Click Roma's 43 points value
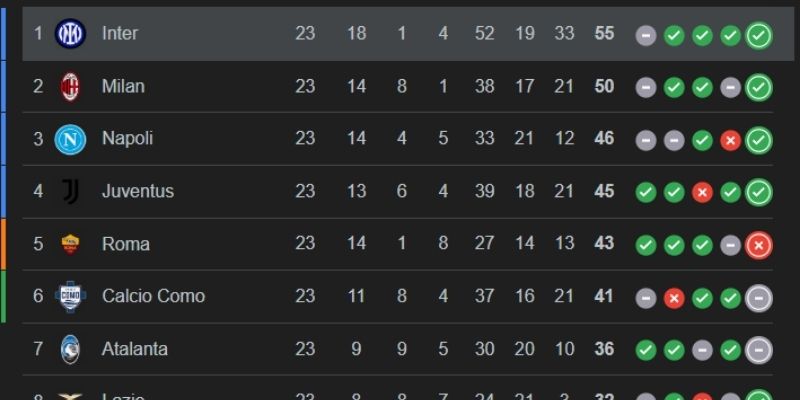The image size is (800, 400). pyautogui.click(x=604, y=244)
